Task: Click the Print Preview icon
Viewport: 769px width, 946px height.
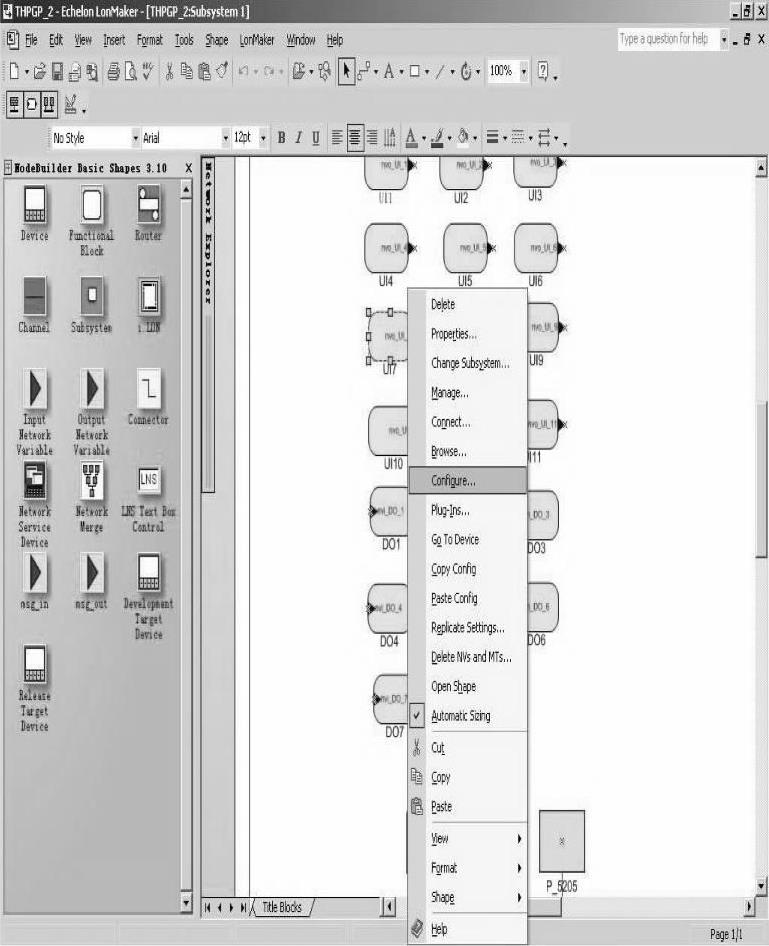Action: click(131, 72)
